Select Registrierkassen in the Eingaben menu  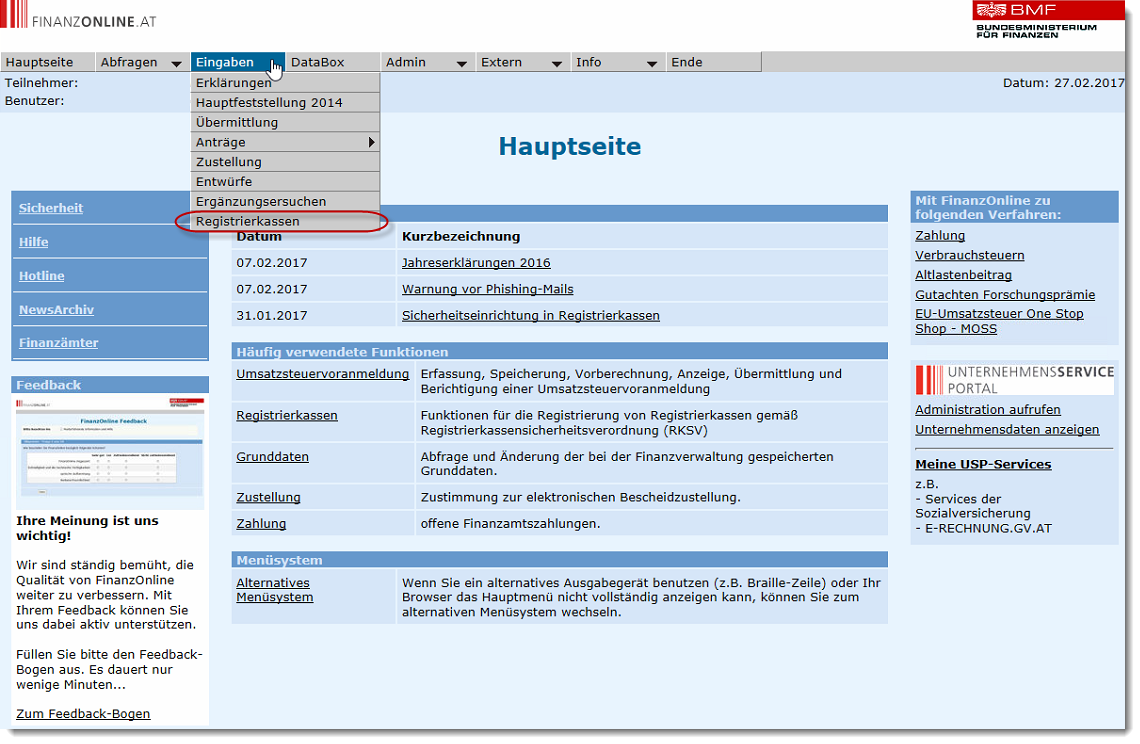click(248, 221)
